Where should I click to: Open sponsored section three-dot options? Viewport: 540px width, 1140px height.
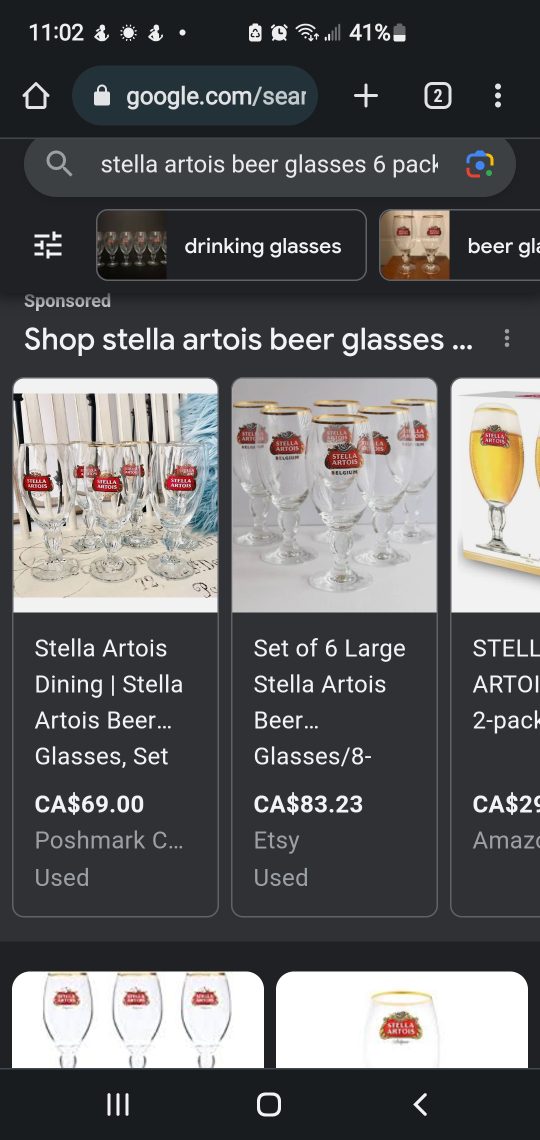point(507,338)
